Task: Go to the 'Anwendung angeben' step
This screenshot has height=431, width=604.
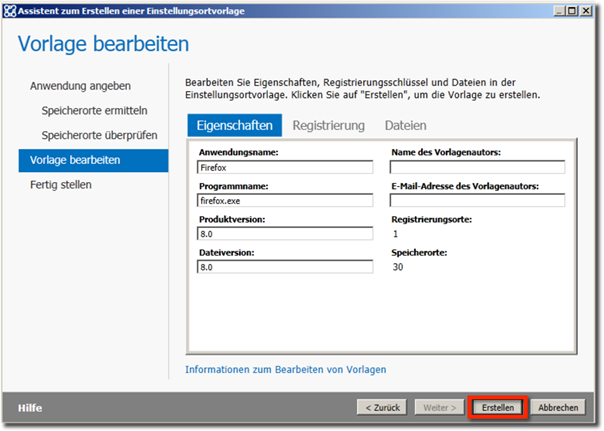Action: (80, 86)
